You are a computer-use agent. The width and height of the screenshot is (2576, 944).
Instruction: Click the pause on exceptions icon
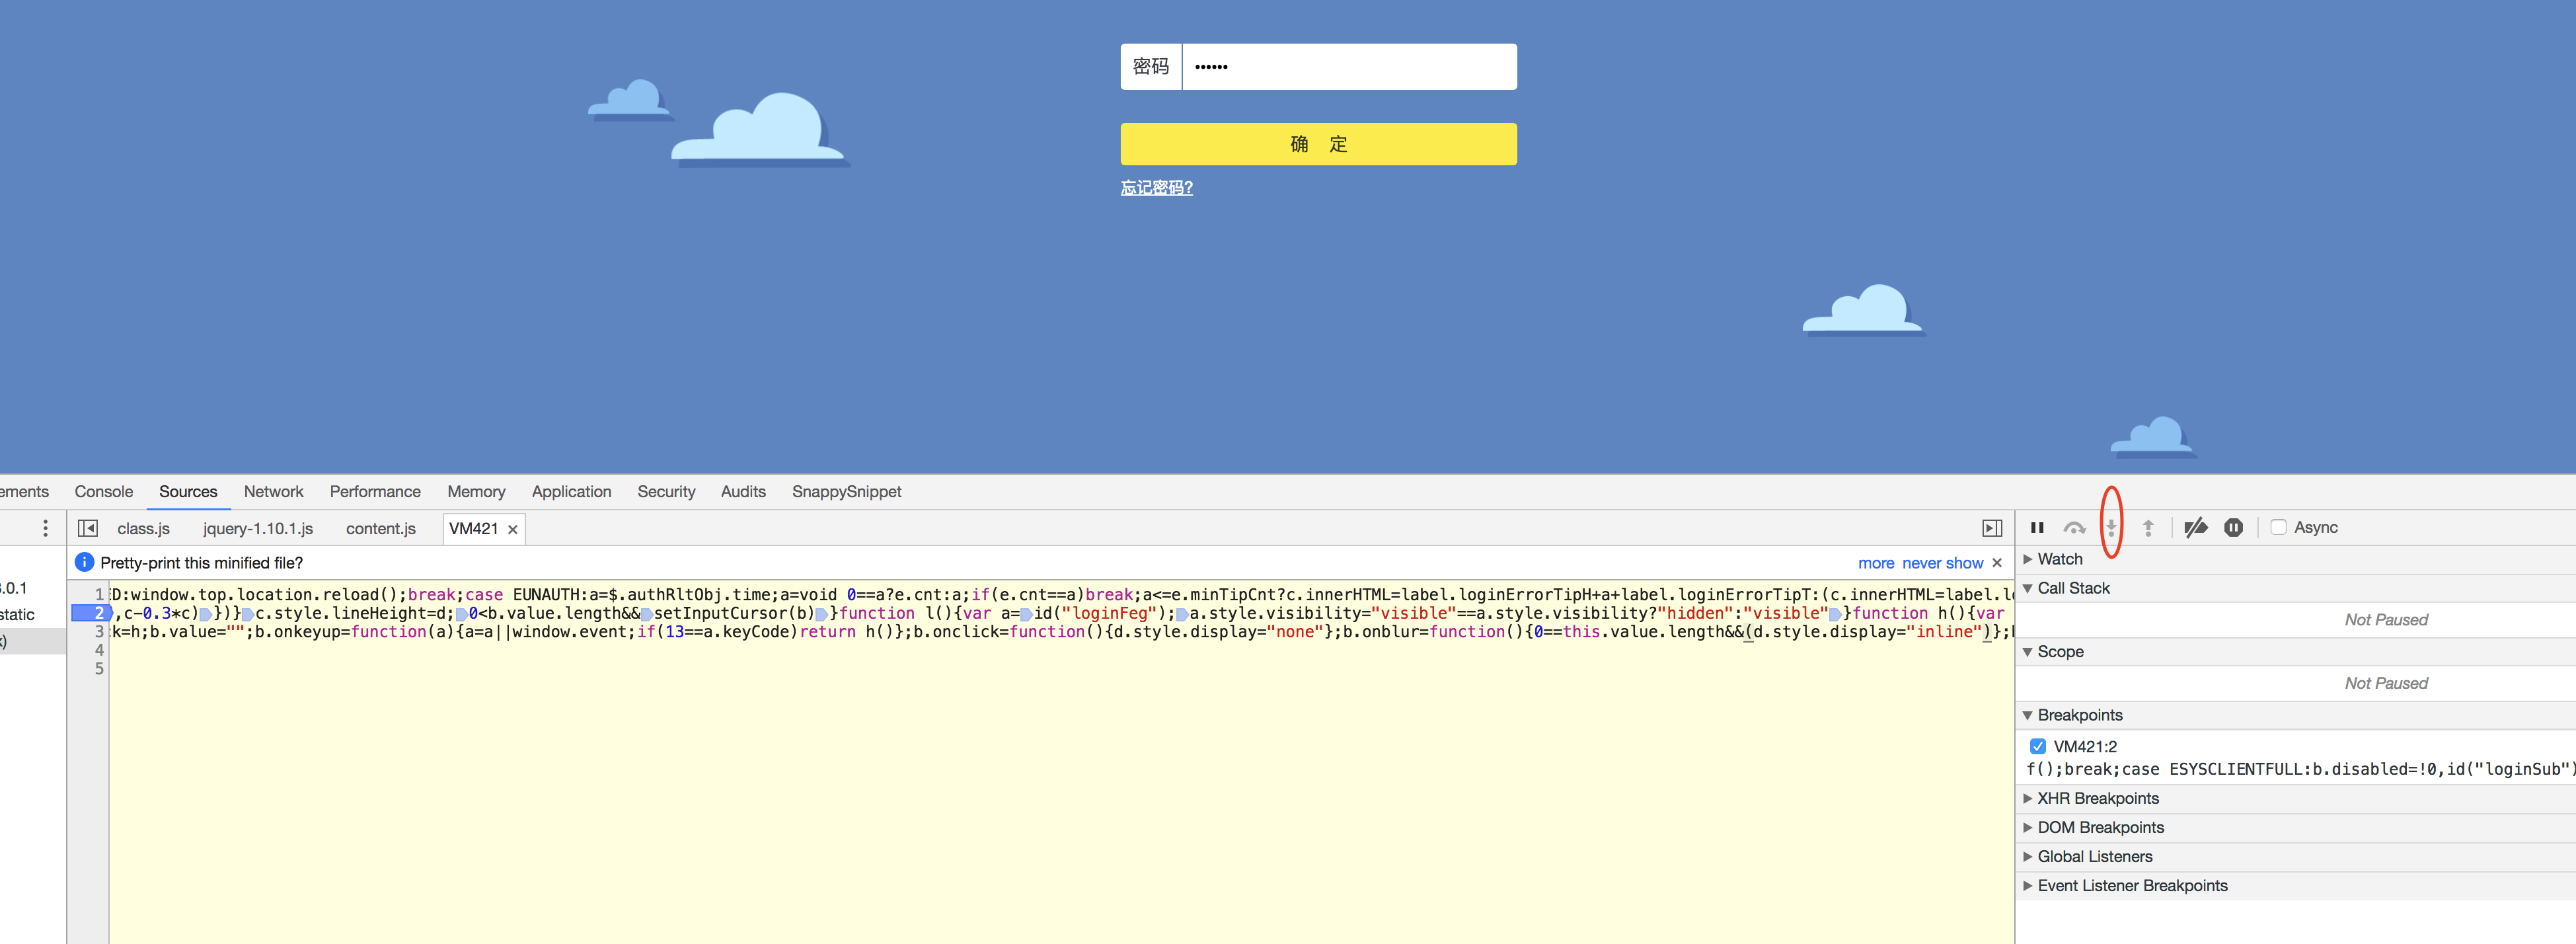[2233, 528]
